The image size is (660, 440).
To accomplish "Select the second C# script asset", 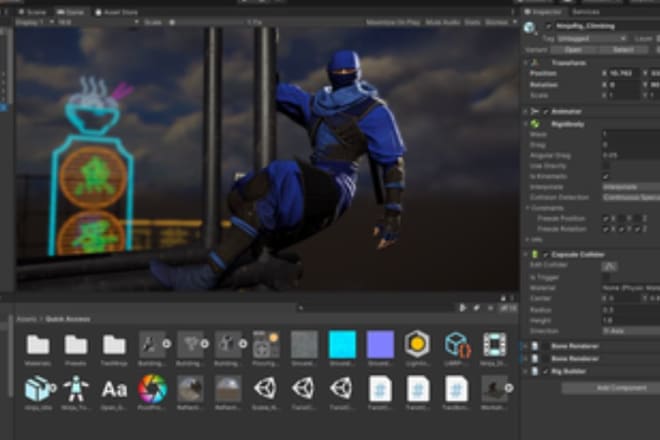I will 418,388.
